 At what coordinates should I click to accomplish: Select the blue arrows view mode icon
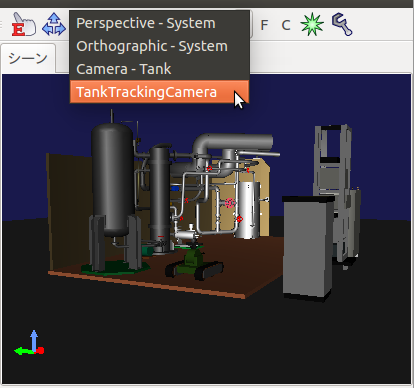pos(54,24)
